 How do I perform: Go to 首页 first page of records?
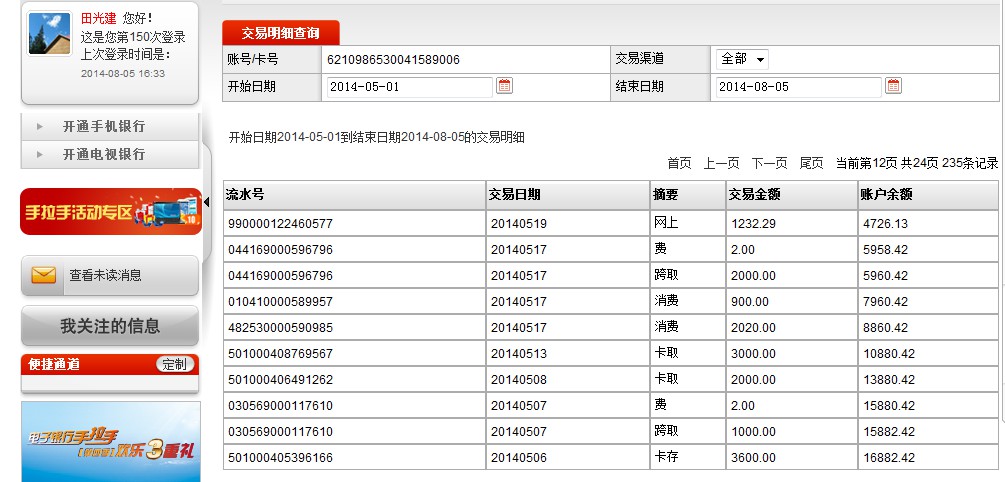pos(679,163)
